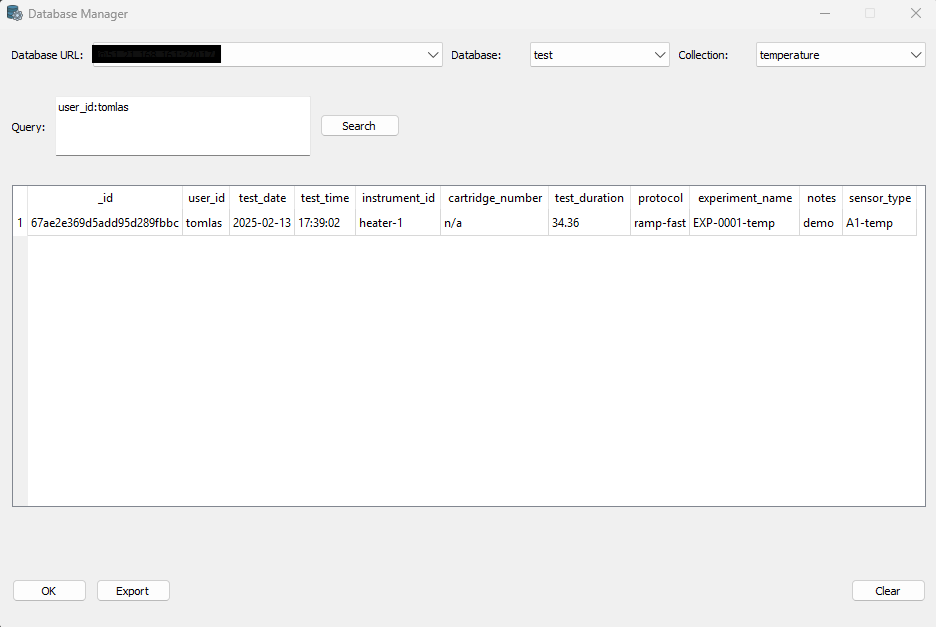This screenshot has width=936, height=627.
Task: Click inside the Query text field
Action: tap(180, 126)
